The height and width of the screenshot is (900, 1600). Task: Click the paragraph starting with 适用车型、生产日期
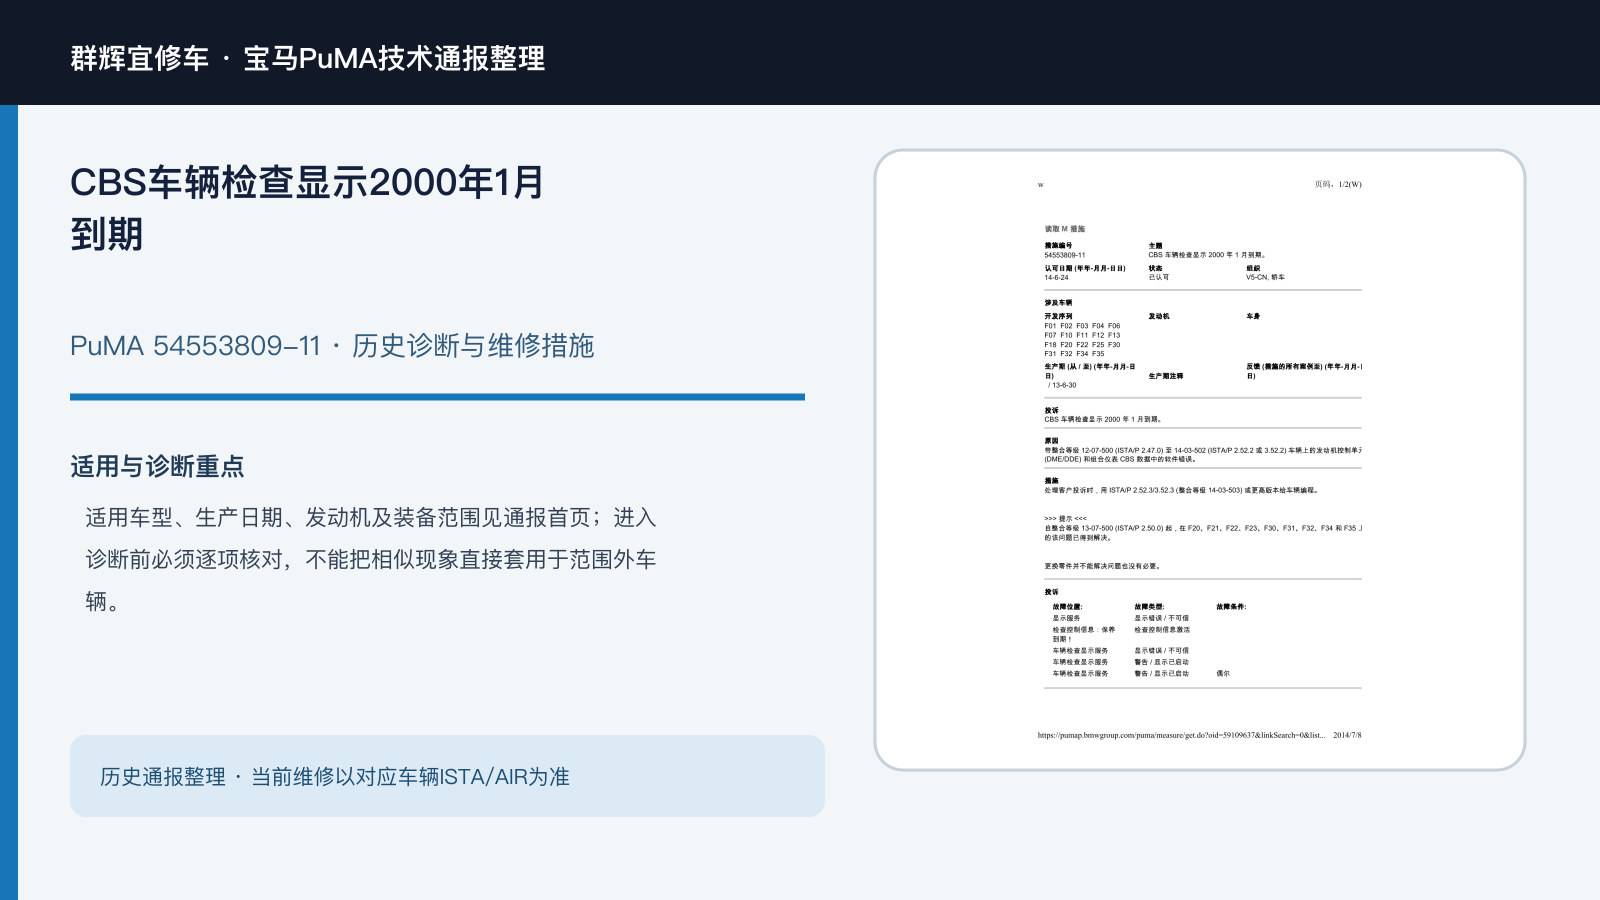[371, 559]
